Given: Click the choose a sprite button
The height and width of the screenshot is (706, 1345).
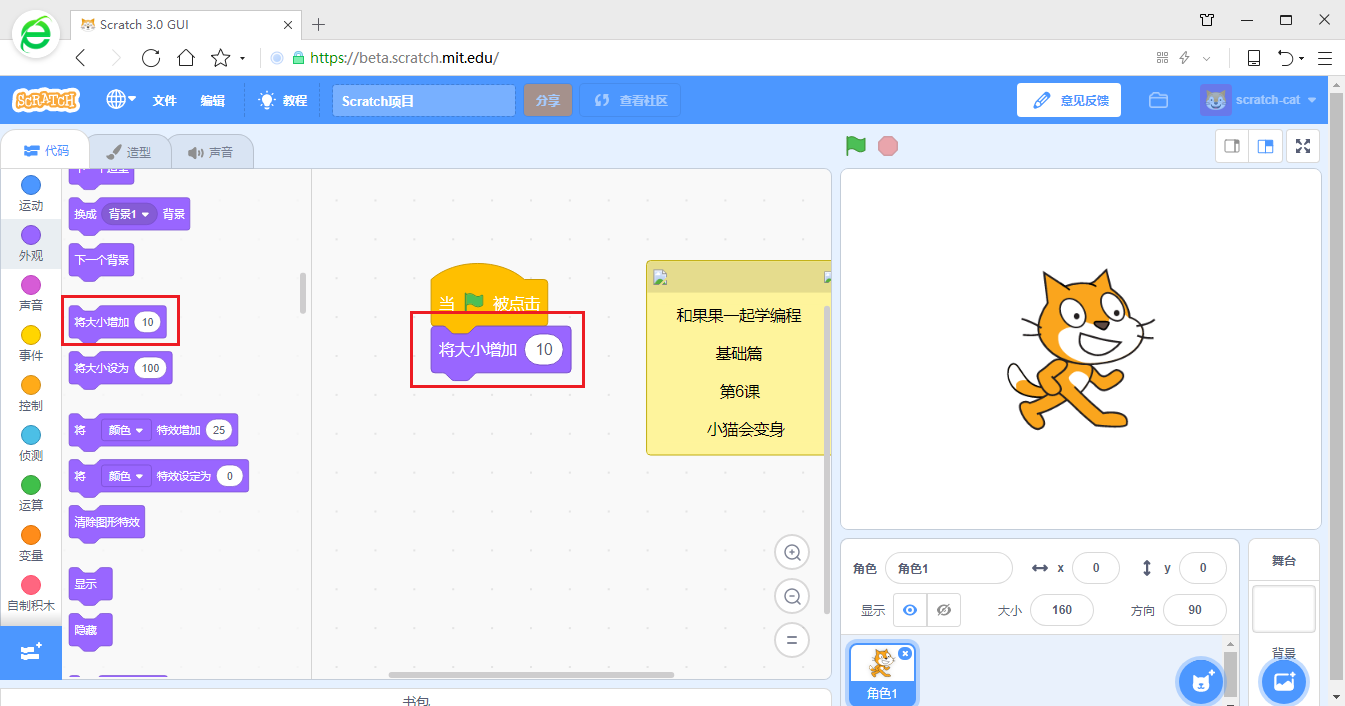Looking at the screenshot, I should (x=1201, y=683).
